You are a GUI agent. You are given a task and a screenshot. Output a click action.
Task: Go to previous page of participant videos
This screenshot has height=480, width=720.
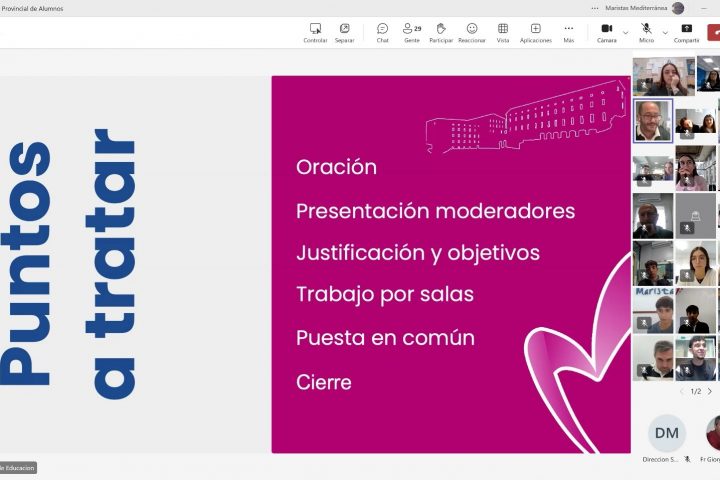click(682, 391)
